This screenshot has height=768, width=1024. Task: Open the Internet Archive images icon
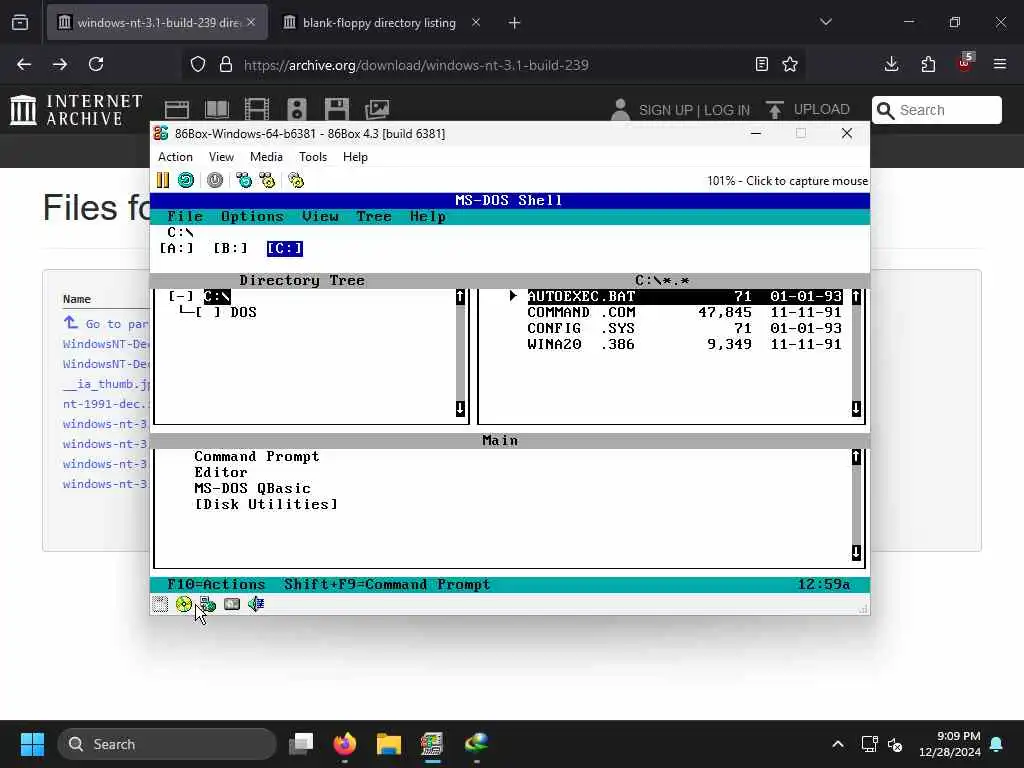[x=377, y=110]
